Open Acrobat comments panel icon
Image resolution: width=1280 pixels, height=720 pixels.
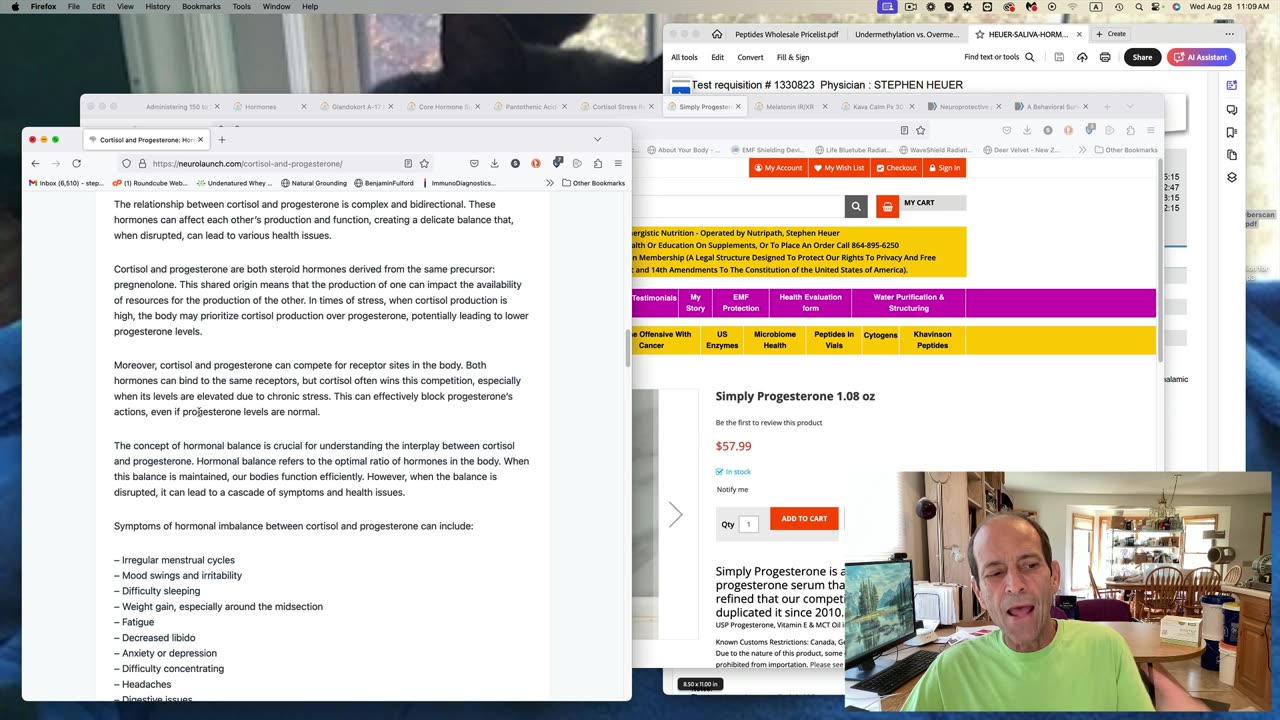[x=1232, y=110]
